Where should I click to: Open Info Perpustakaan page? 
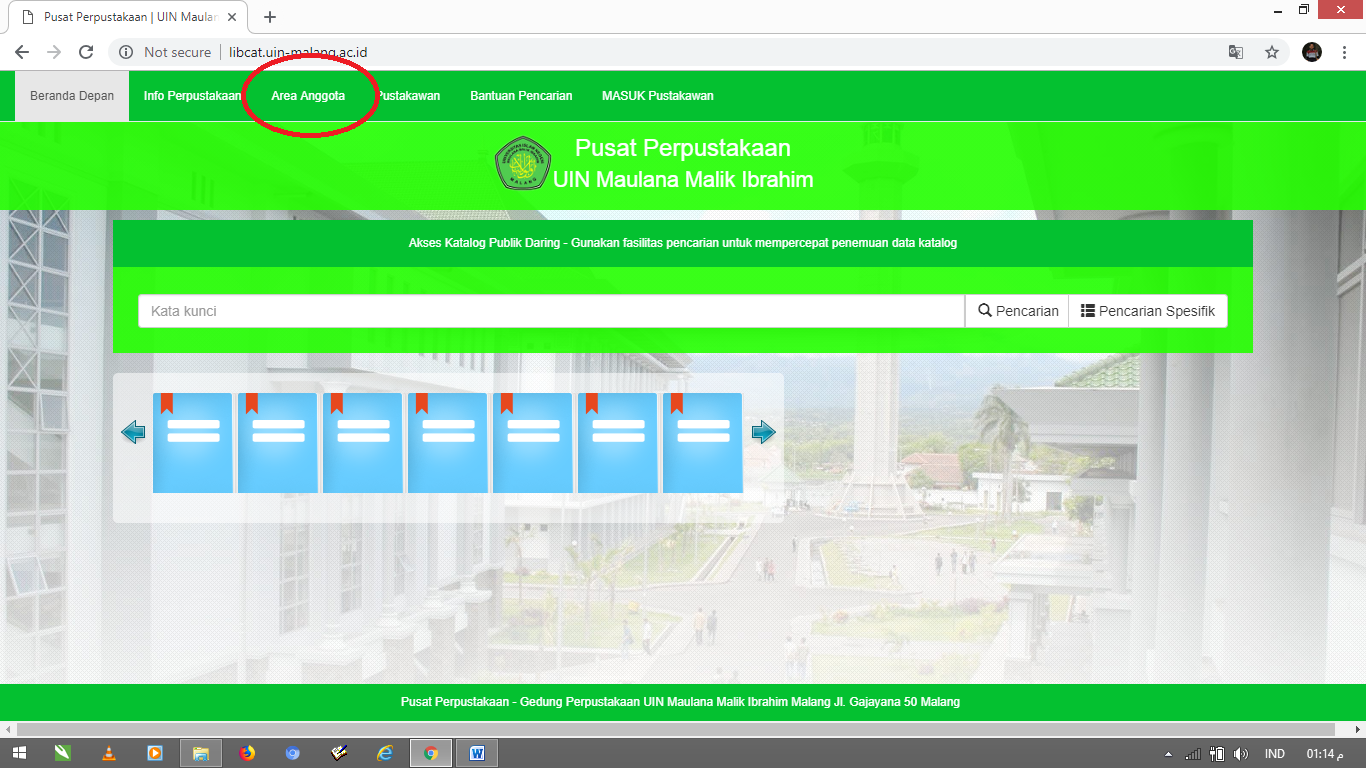pos(192,96)
